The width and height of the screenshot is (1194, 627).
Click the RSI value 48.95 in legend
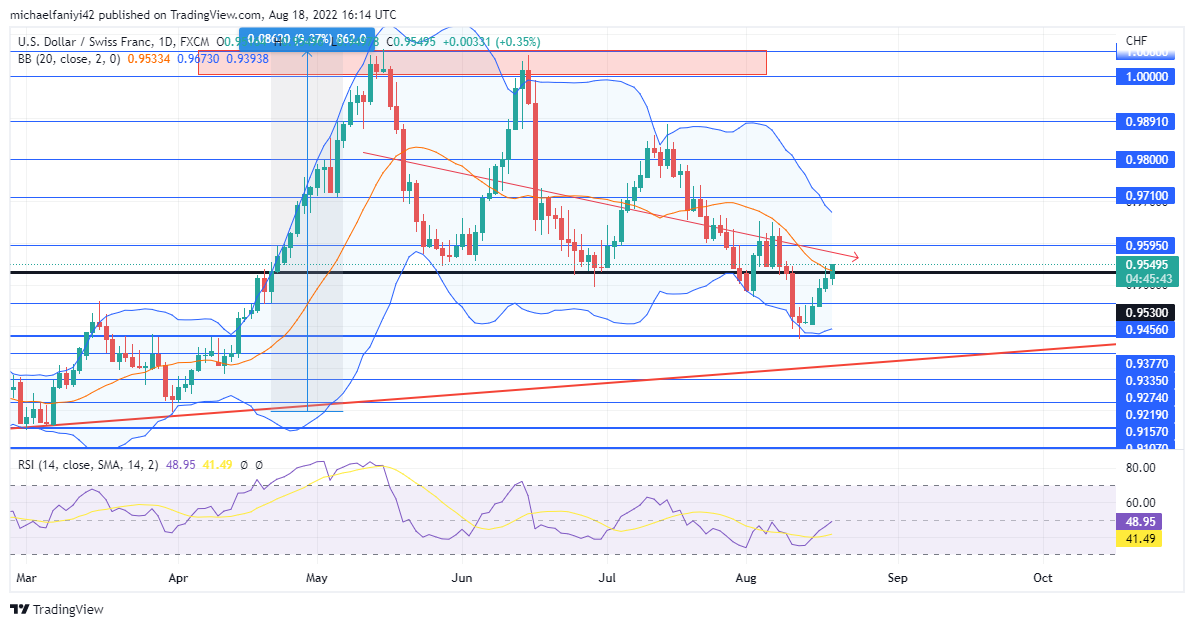(x=180, y=464)
